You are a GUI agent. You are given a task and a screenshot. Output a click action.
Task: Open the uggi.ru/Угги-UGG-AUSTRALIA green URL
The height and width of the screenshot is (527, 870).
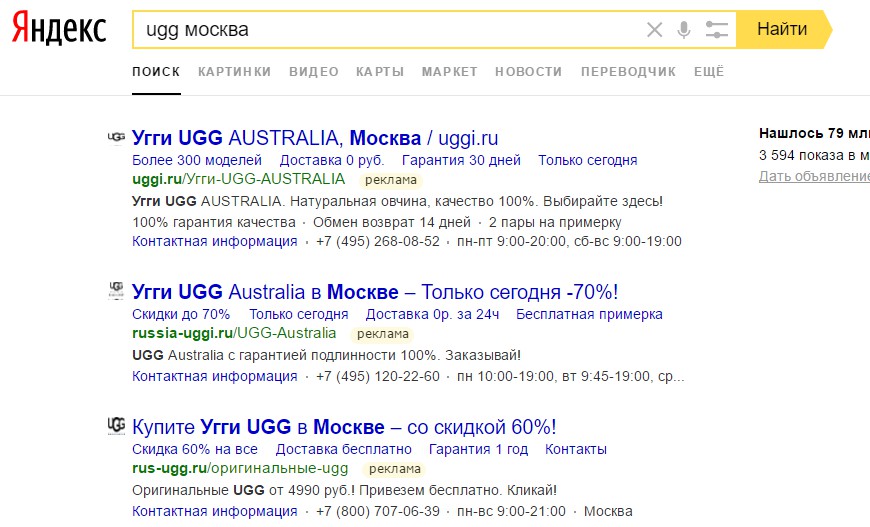click(239, 179)
